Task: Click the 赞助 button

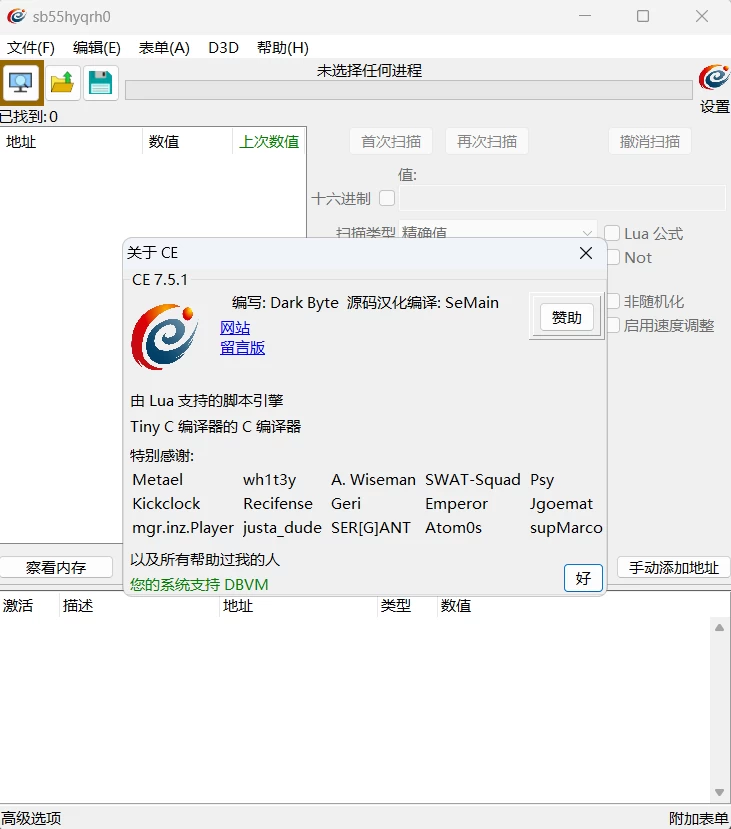Action: pyautogui.click(x=566, y=318)
